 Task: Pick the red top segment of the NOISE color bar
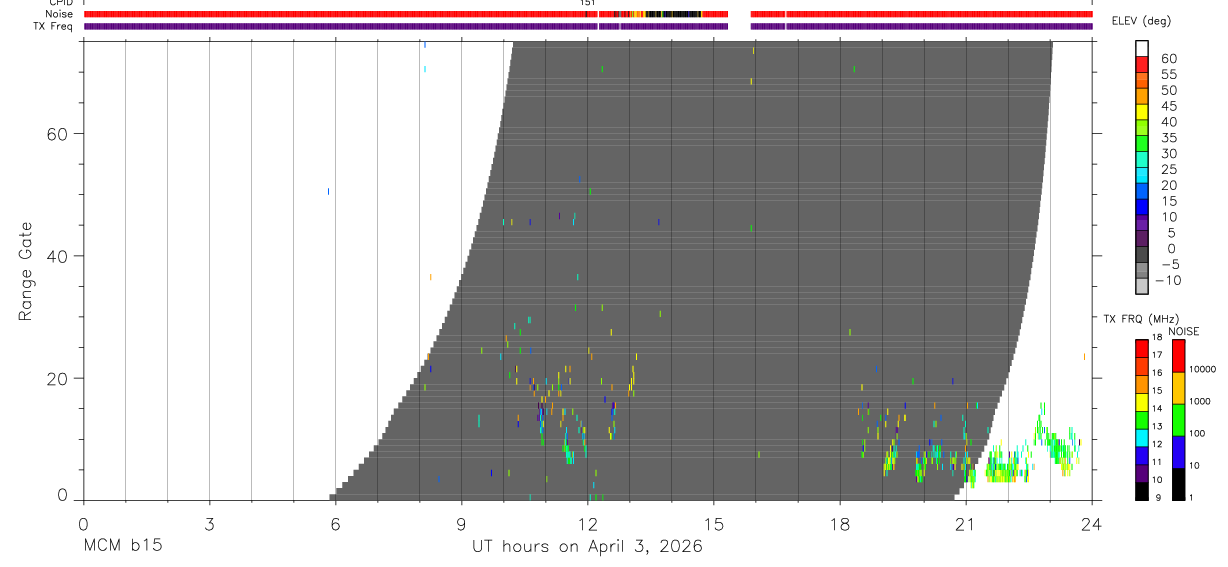click(x=1178, y=355)
